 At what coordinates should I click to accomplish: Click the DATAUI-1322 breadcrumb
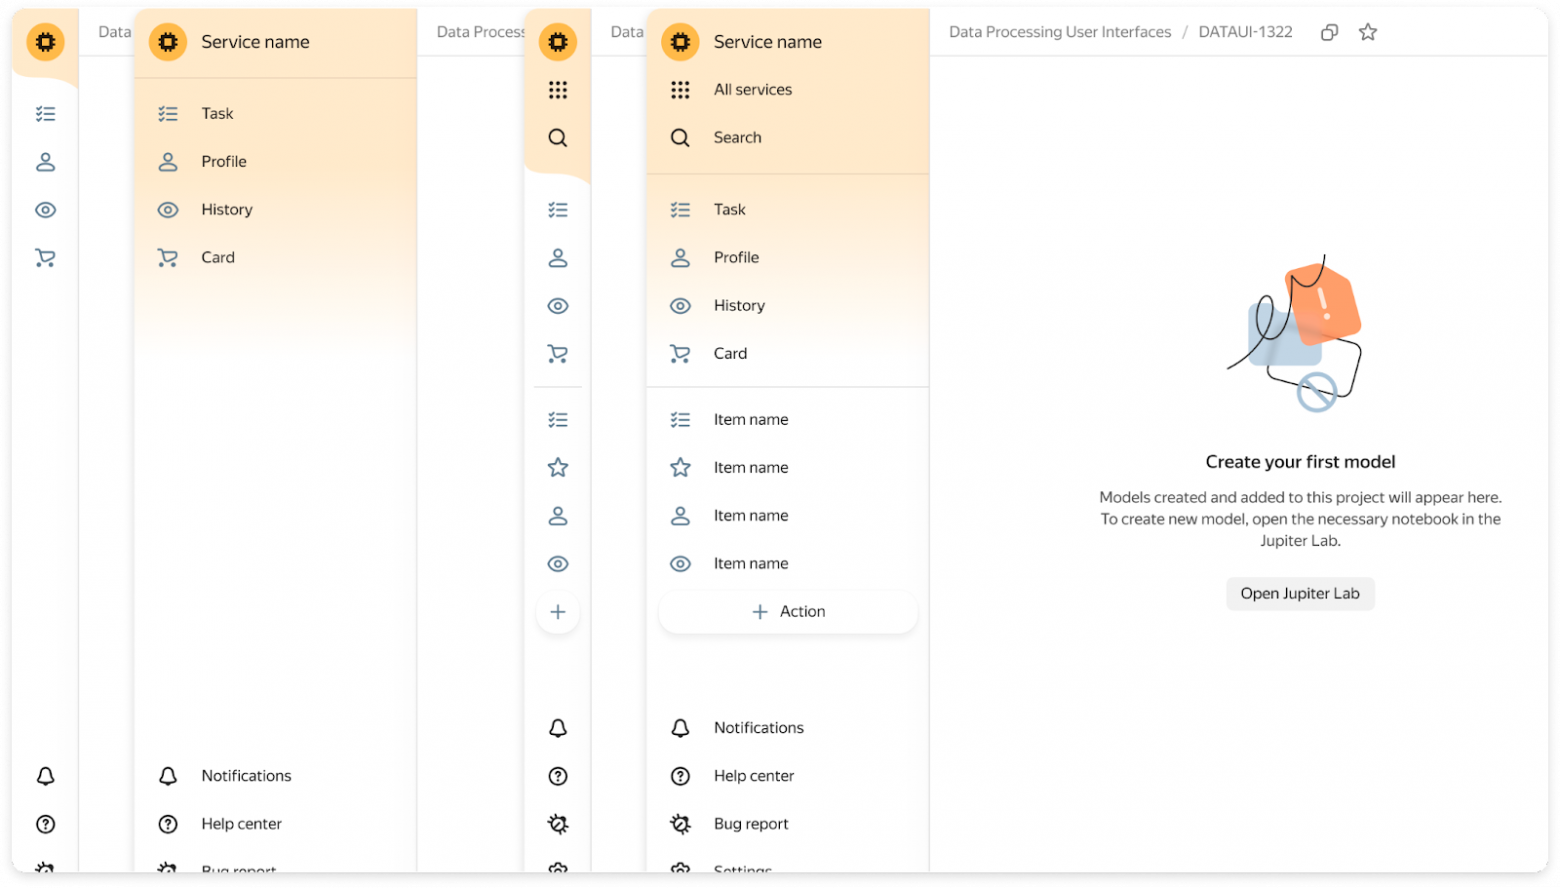pyautogui.click(x=1245, y=32)
